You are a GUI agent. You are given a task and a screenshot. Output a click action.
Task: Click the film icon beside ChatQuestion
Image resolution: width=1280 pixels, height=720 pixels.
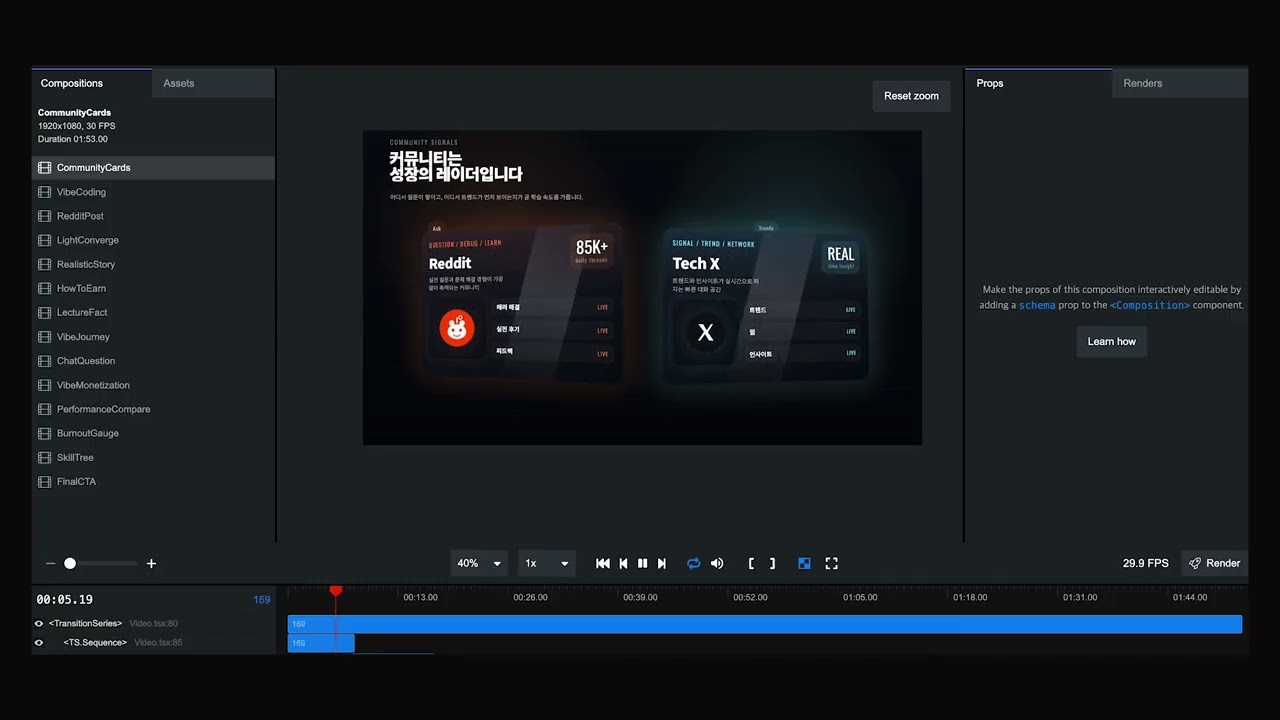click(45, 361)
